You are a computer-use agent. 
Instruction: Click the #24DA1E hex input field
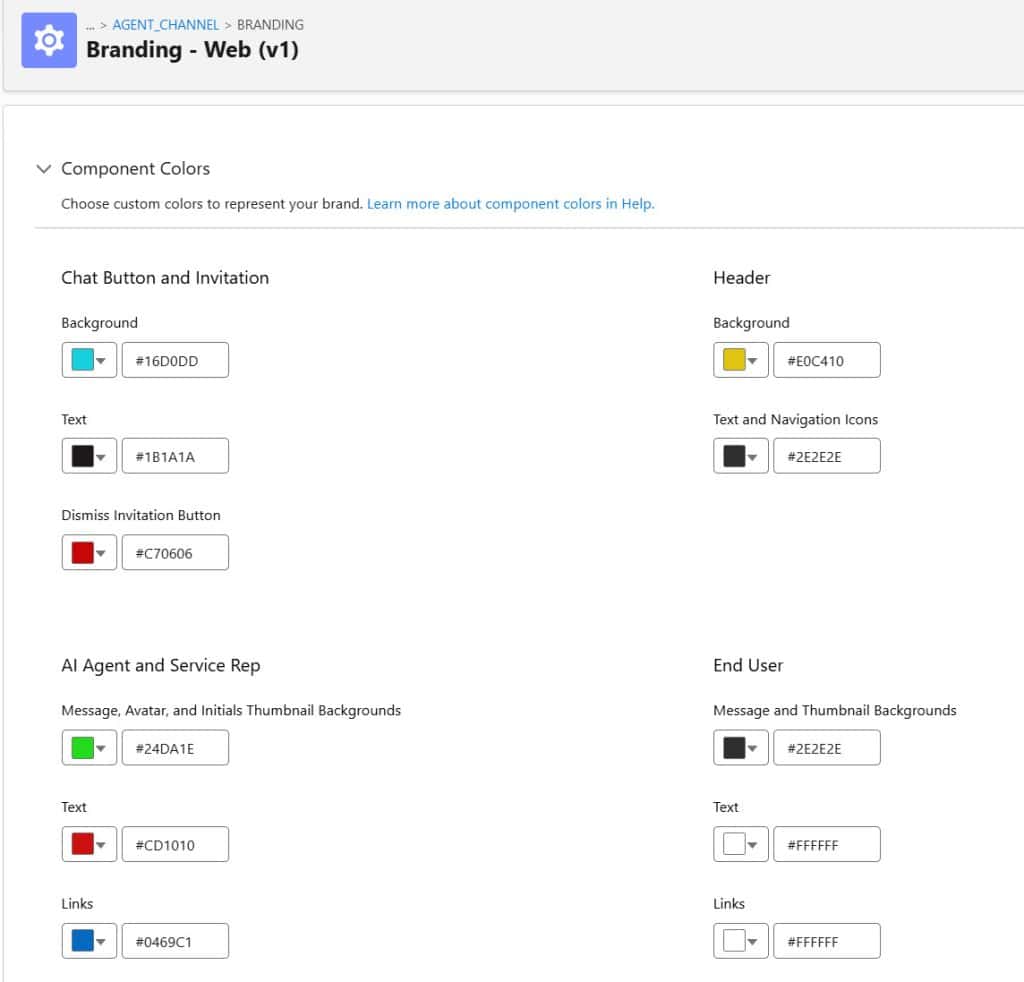pyautogui.click(x=175, y=748)
